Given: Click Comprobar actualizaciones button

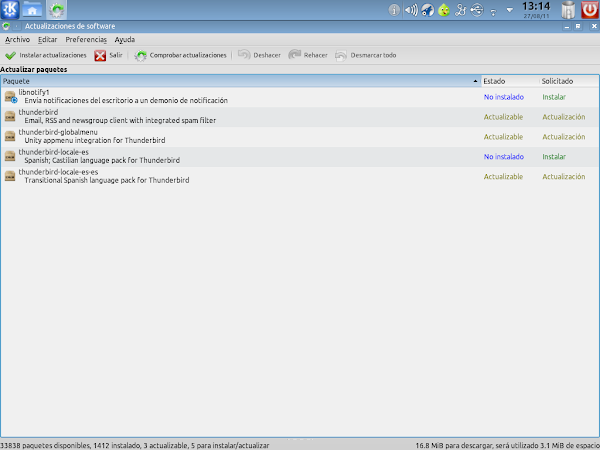Looking at the screenshot, I should (x=180, y=55).
